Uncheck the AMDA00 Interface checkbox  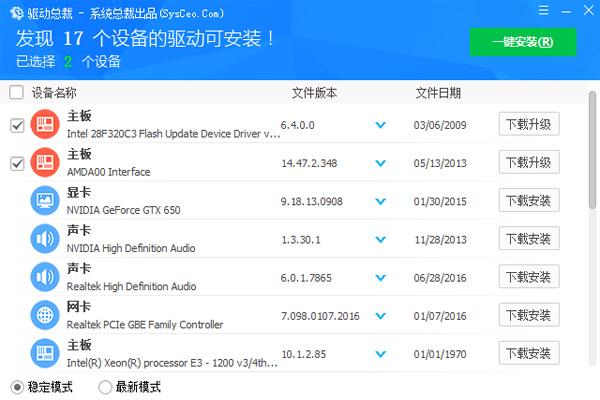pos(17,163)
